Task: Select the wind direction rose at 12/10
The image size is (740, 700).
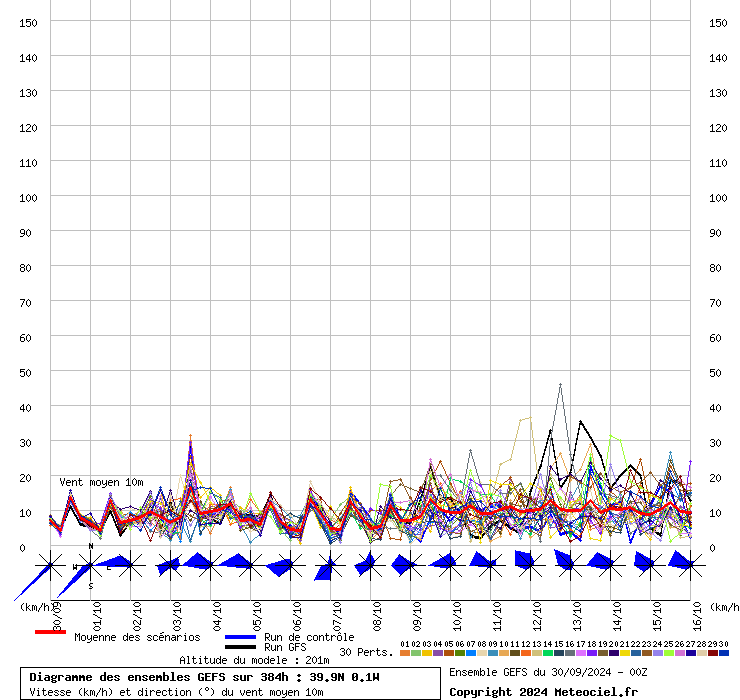Action: [x=530, y=566]
